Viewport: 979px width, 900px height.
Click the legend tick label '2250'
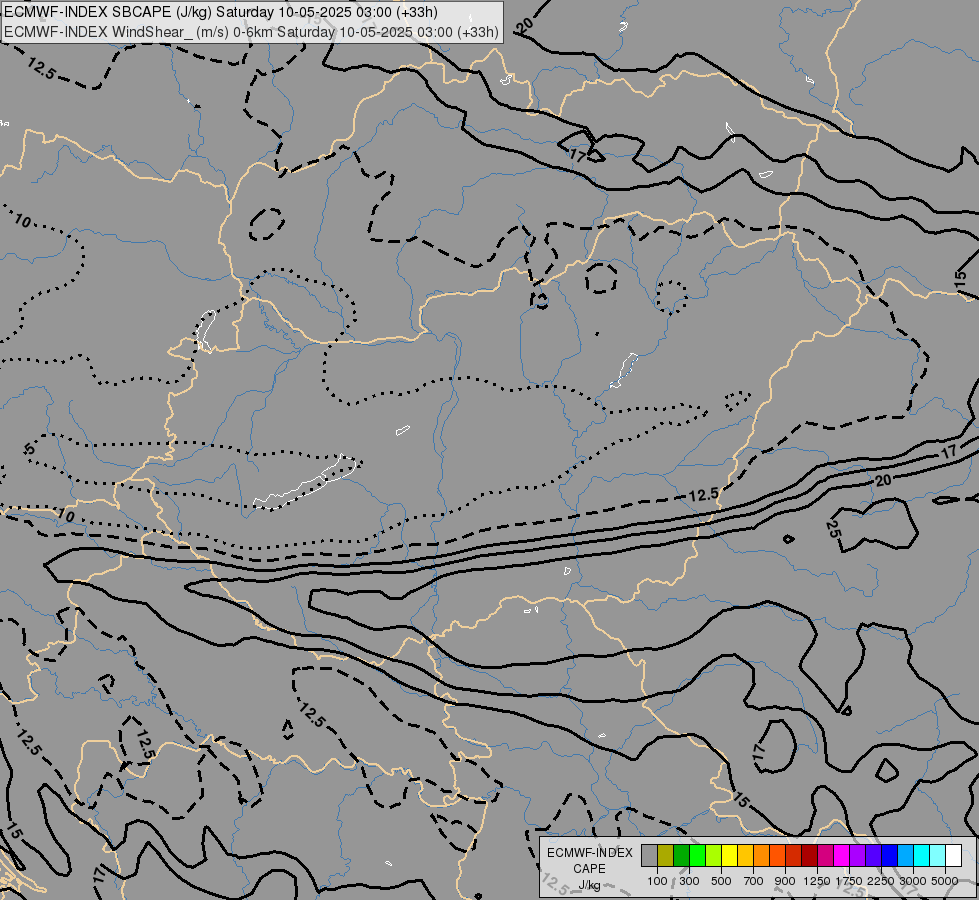[881, 881]
